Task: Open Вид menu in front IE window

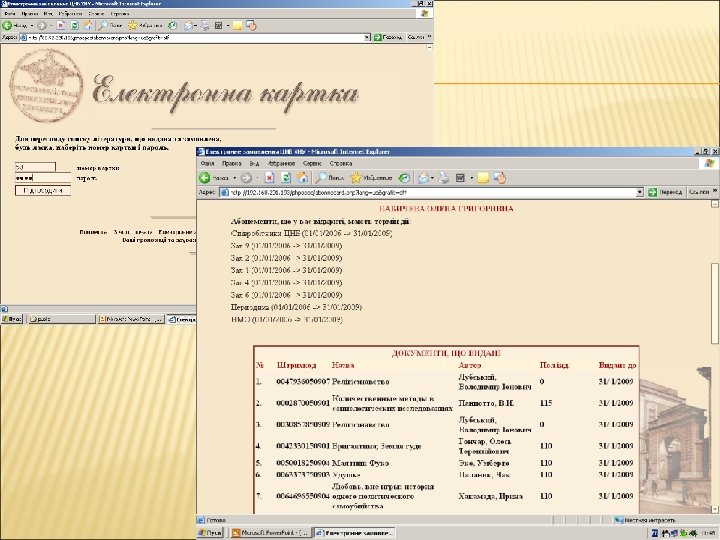Action: (x=254, y=163)
